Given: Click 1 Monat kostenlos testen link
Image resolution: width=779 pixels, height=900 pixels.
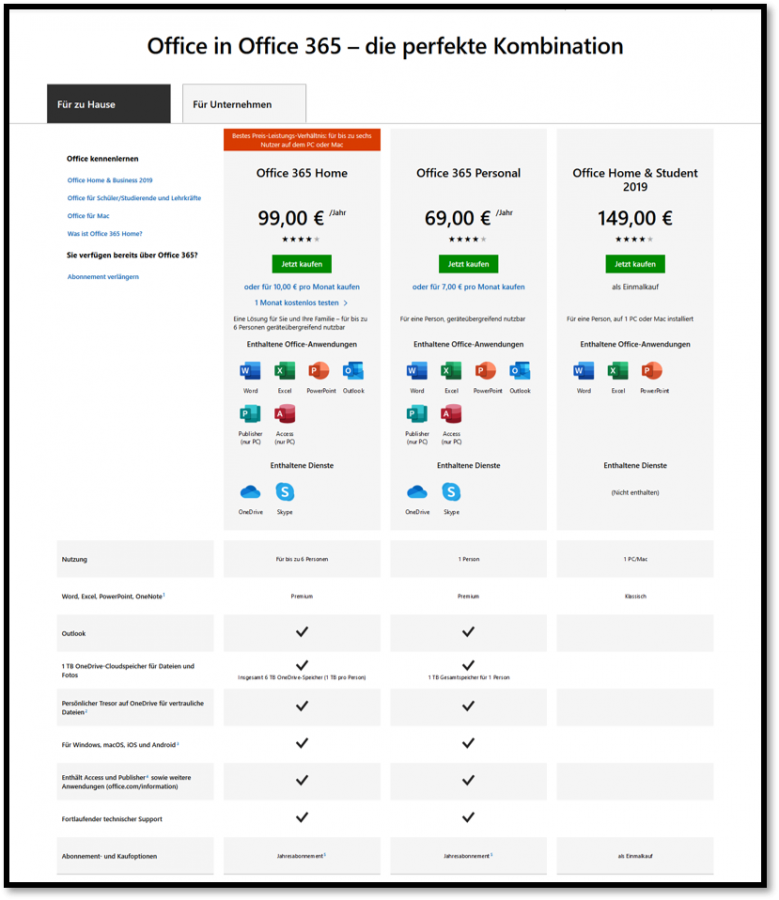Looking at the screenshot, I should [x=297, y=302].
